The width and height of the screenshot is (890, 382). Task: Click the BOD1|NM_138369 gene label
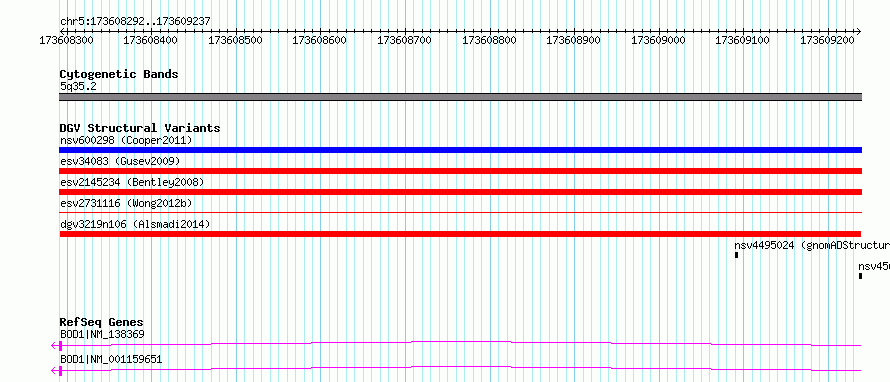tap(102, 334)
